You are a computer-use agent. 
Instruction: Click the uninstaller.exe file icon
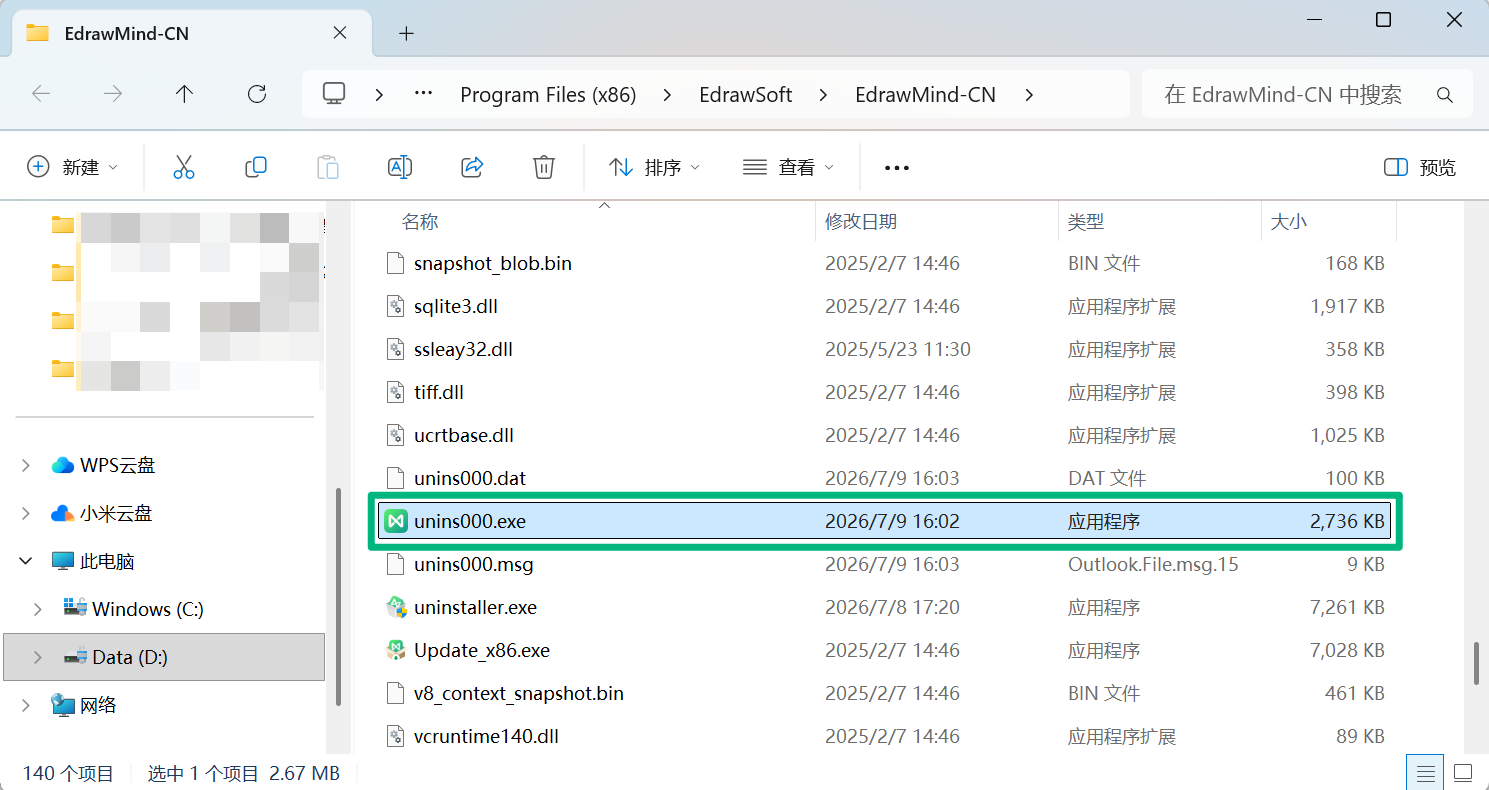(396, 607)
